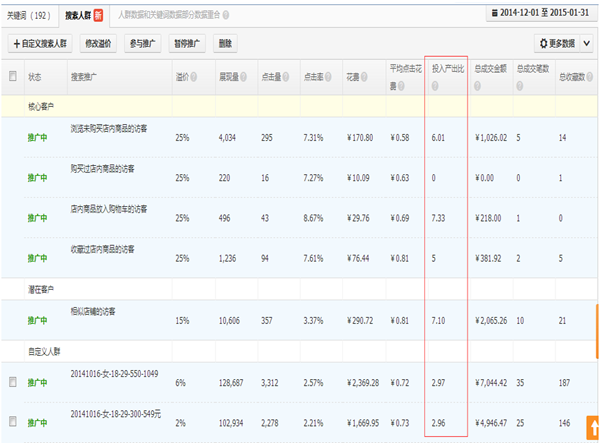Click the 搜索推广 column header
This screenshot has width=600, height=445.
83,77
